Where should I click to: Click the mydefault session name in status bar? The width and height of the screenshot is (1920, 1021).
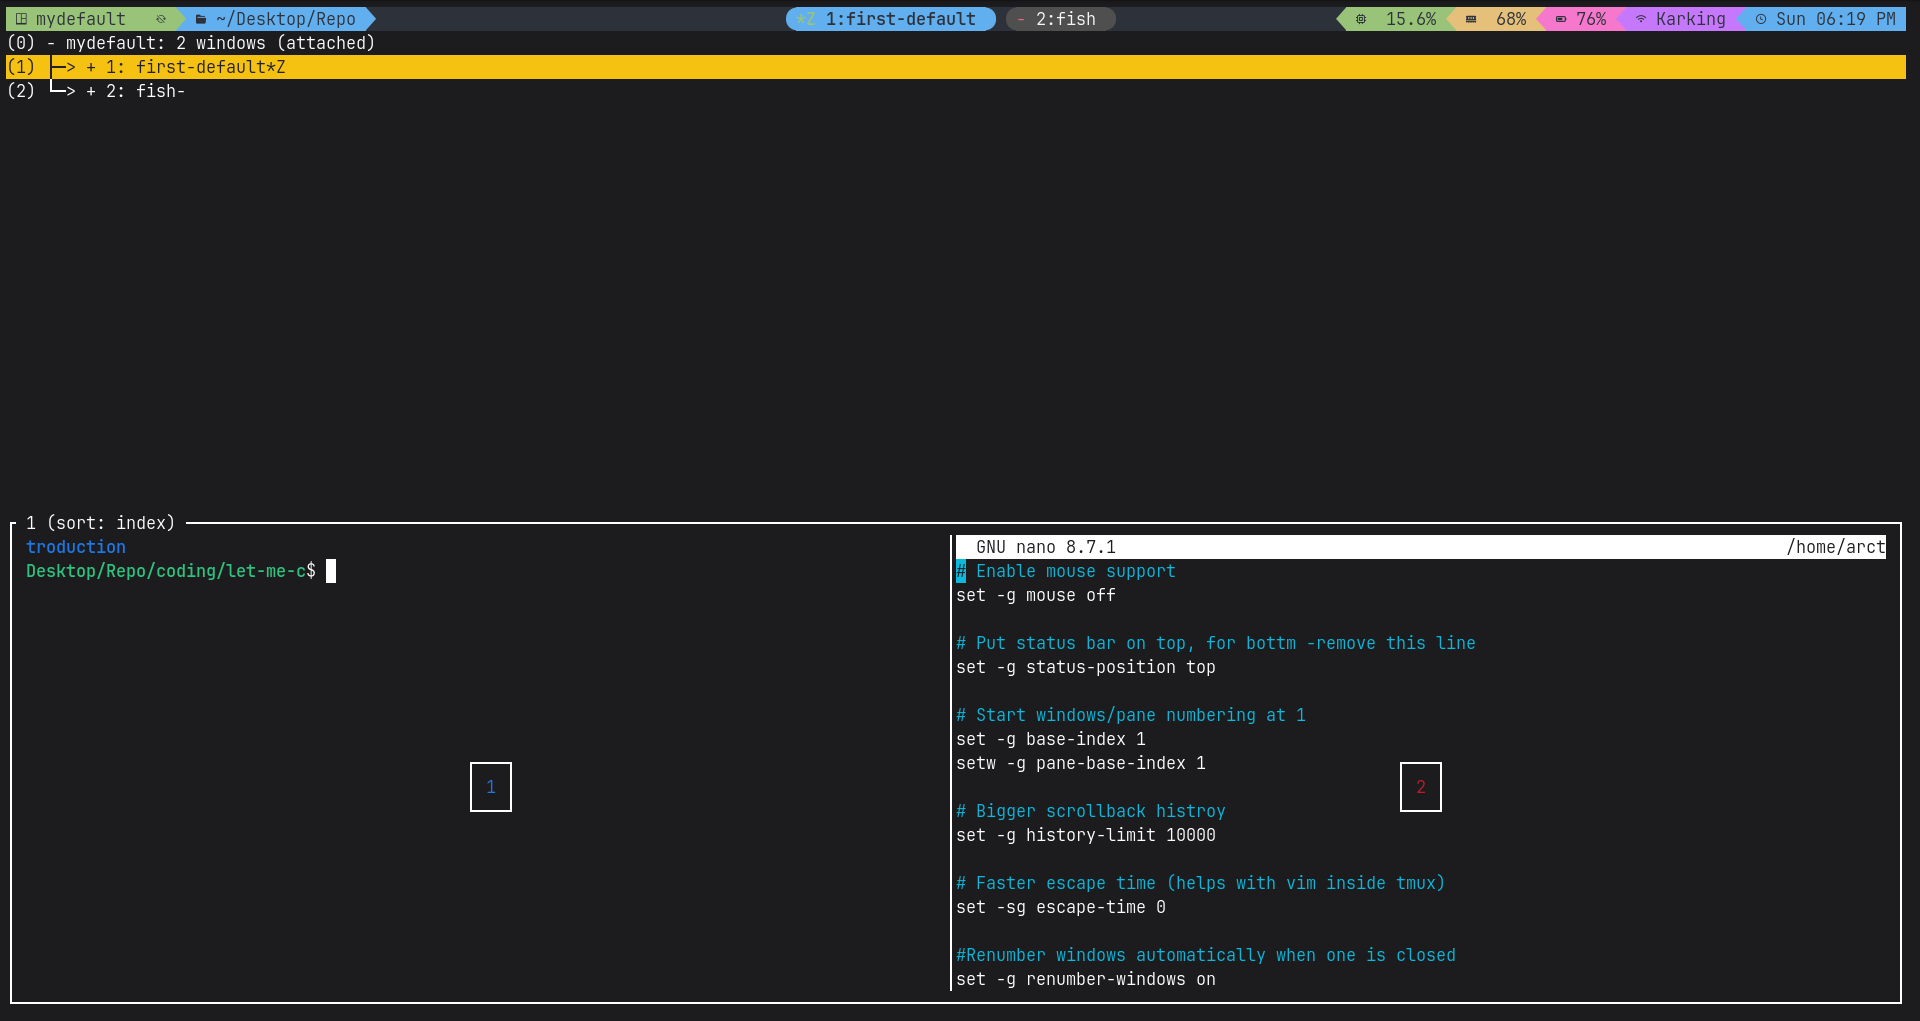pyautogui.click(x=81, y=19)
